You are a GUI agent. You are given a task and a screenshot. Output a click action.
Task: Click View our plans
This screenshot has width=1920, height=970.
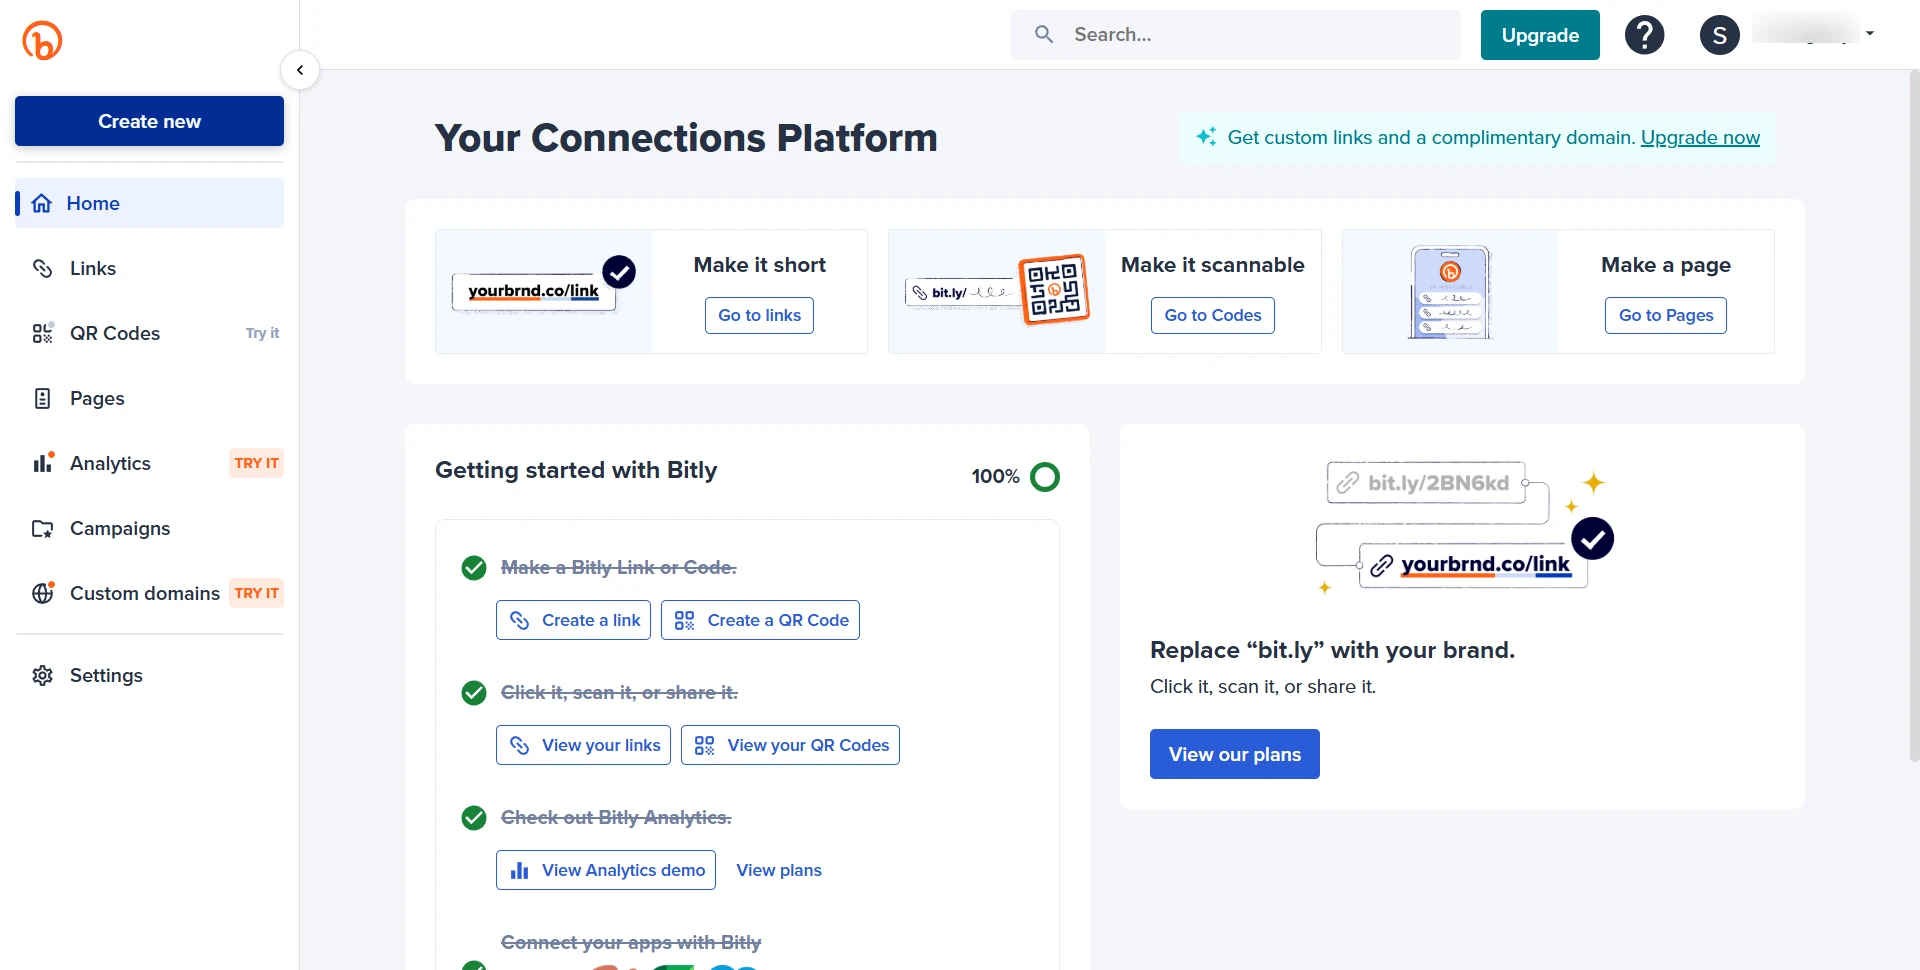click(1234, 753)
